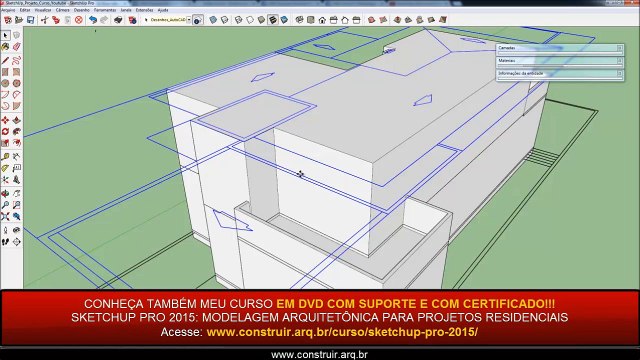640x360 pixels.
Task: Open the Arquivo menu
Action: click(8, 10)
